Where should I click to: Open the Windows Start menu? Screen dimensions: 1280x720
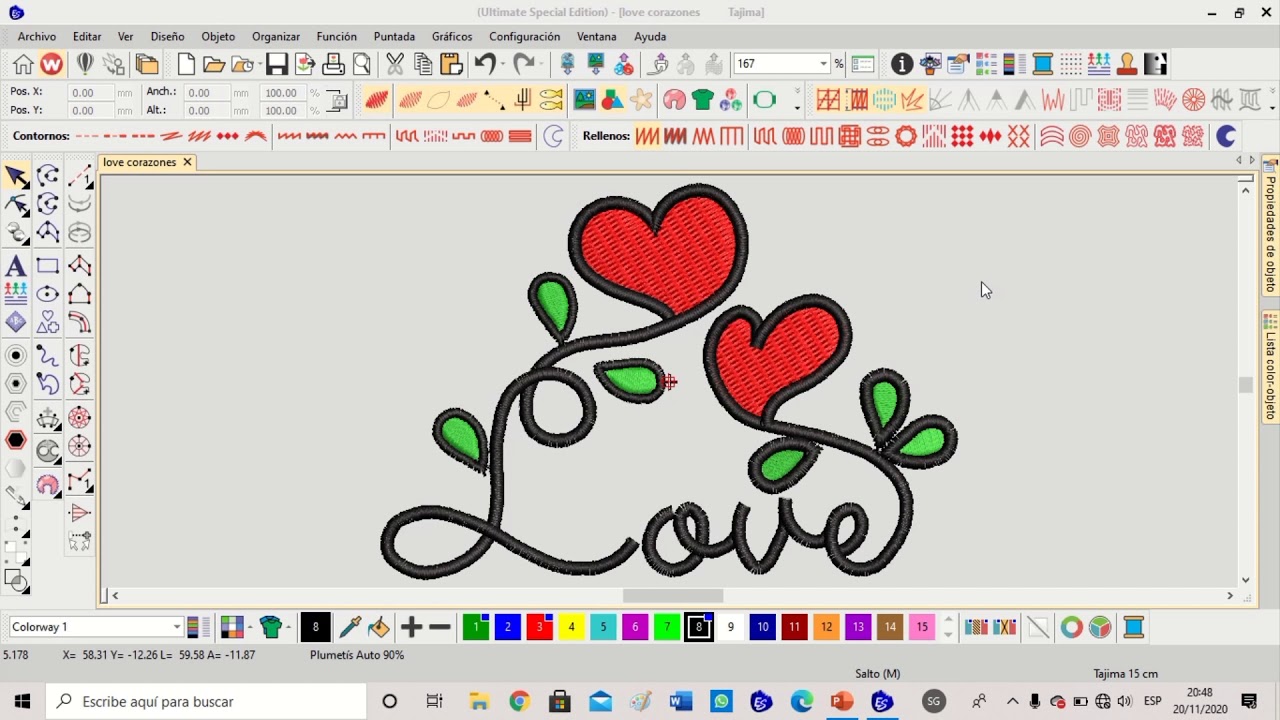(x=22, y=701)
